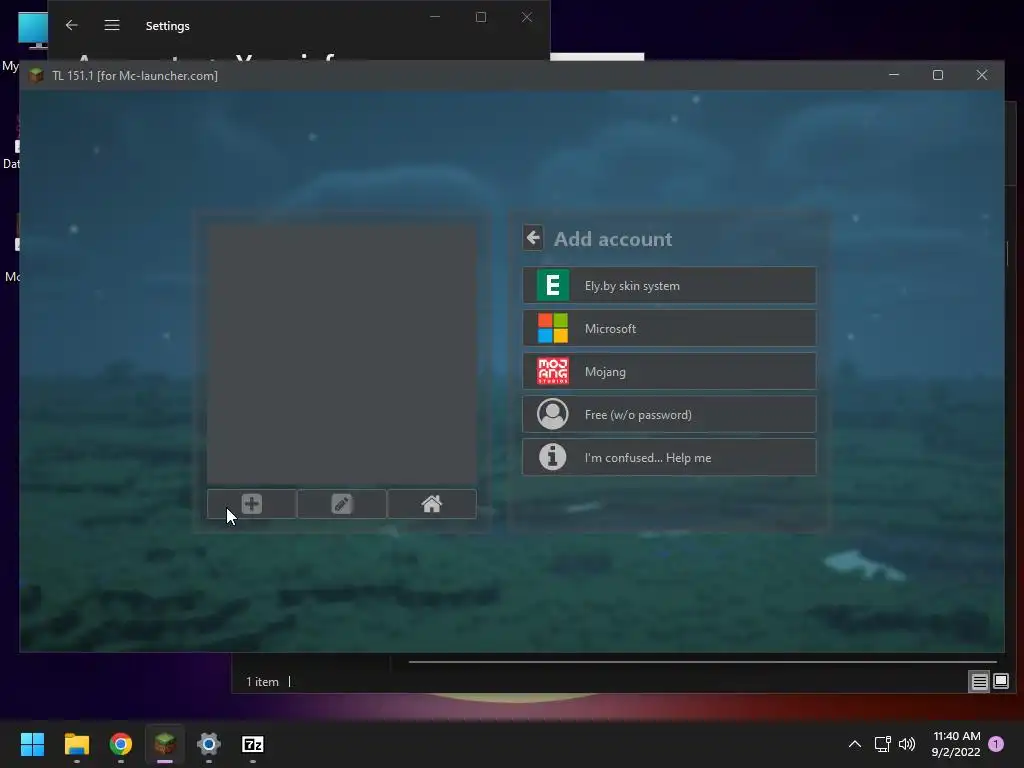
Task: Open File Explorer from the taskbar
Action: pyautogui.click(x=76, y=744)
